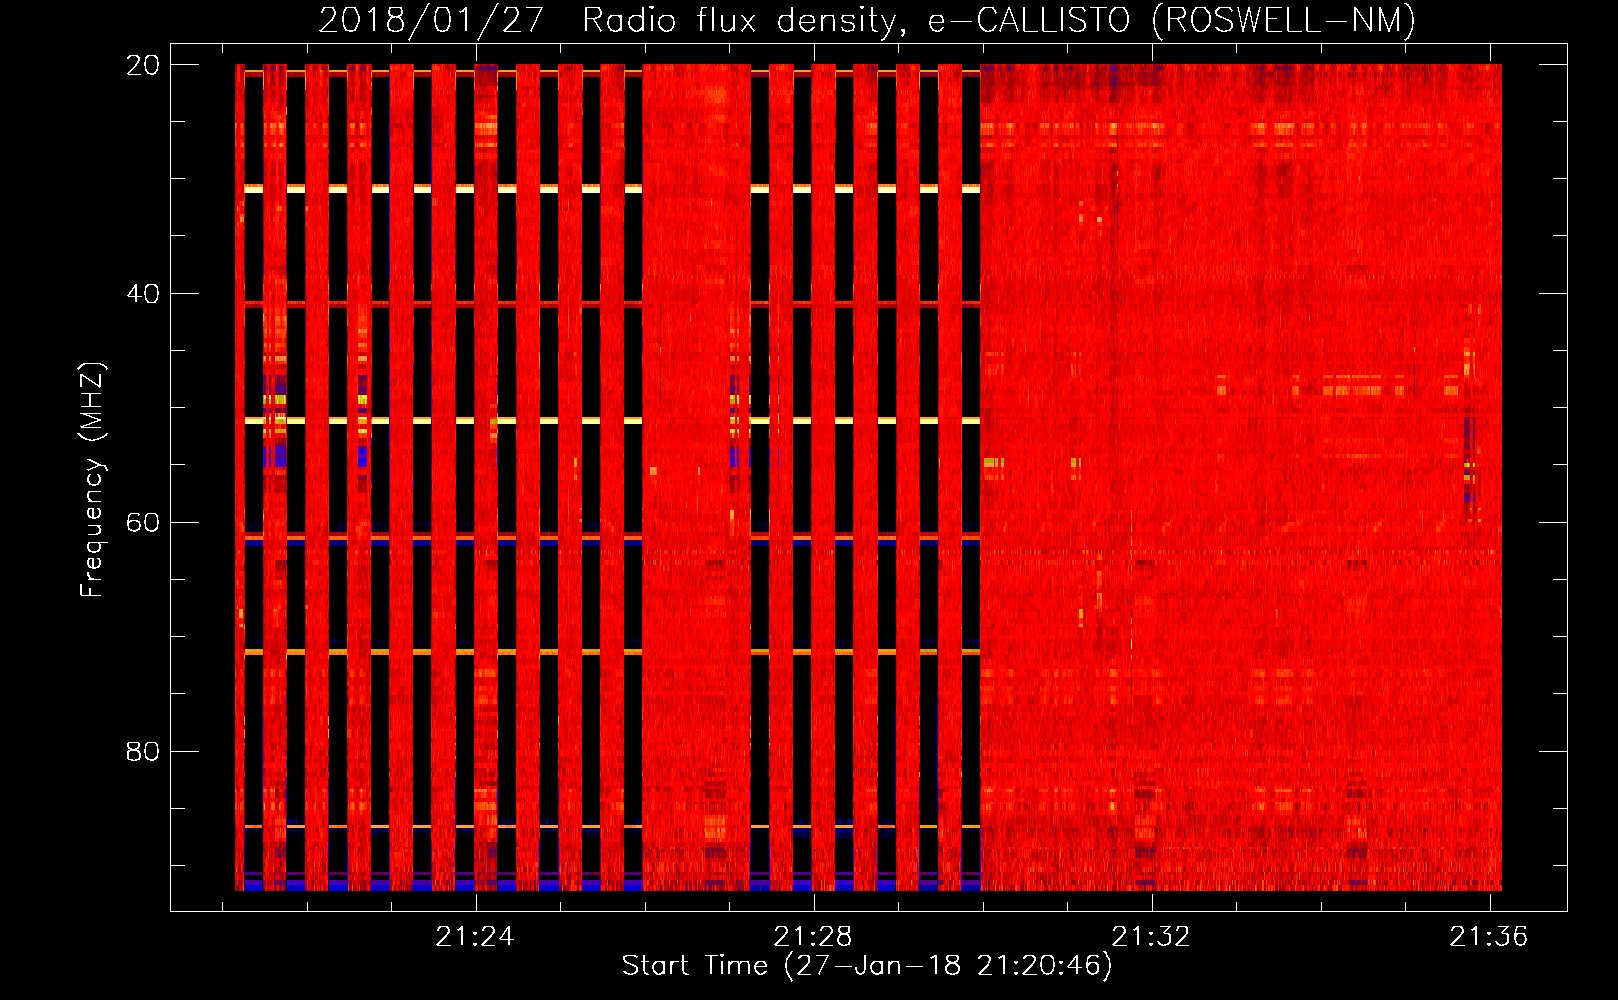
Task: Click the frequency tick label '80'
Action: pyautogui.click(x=142, y=751)
